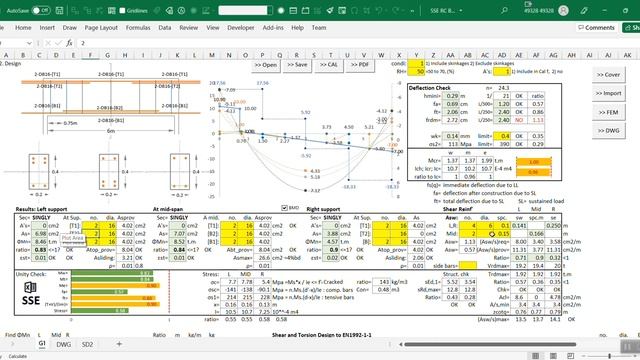Switch to Page Break Preview icon in status bar
The height and width of the screenshot is (360, 640).
tap(570, 356)
